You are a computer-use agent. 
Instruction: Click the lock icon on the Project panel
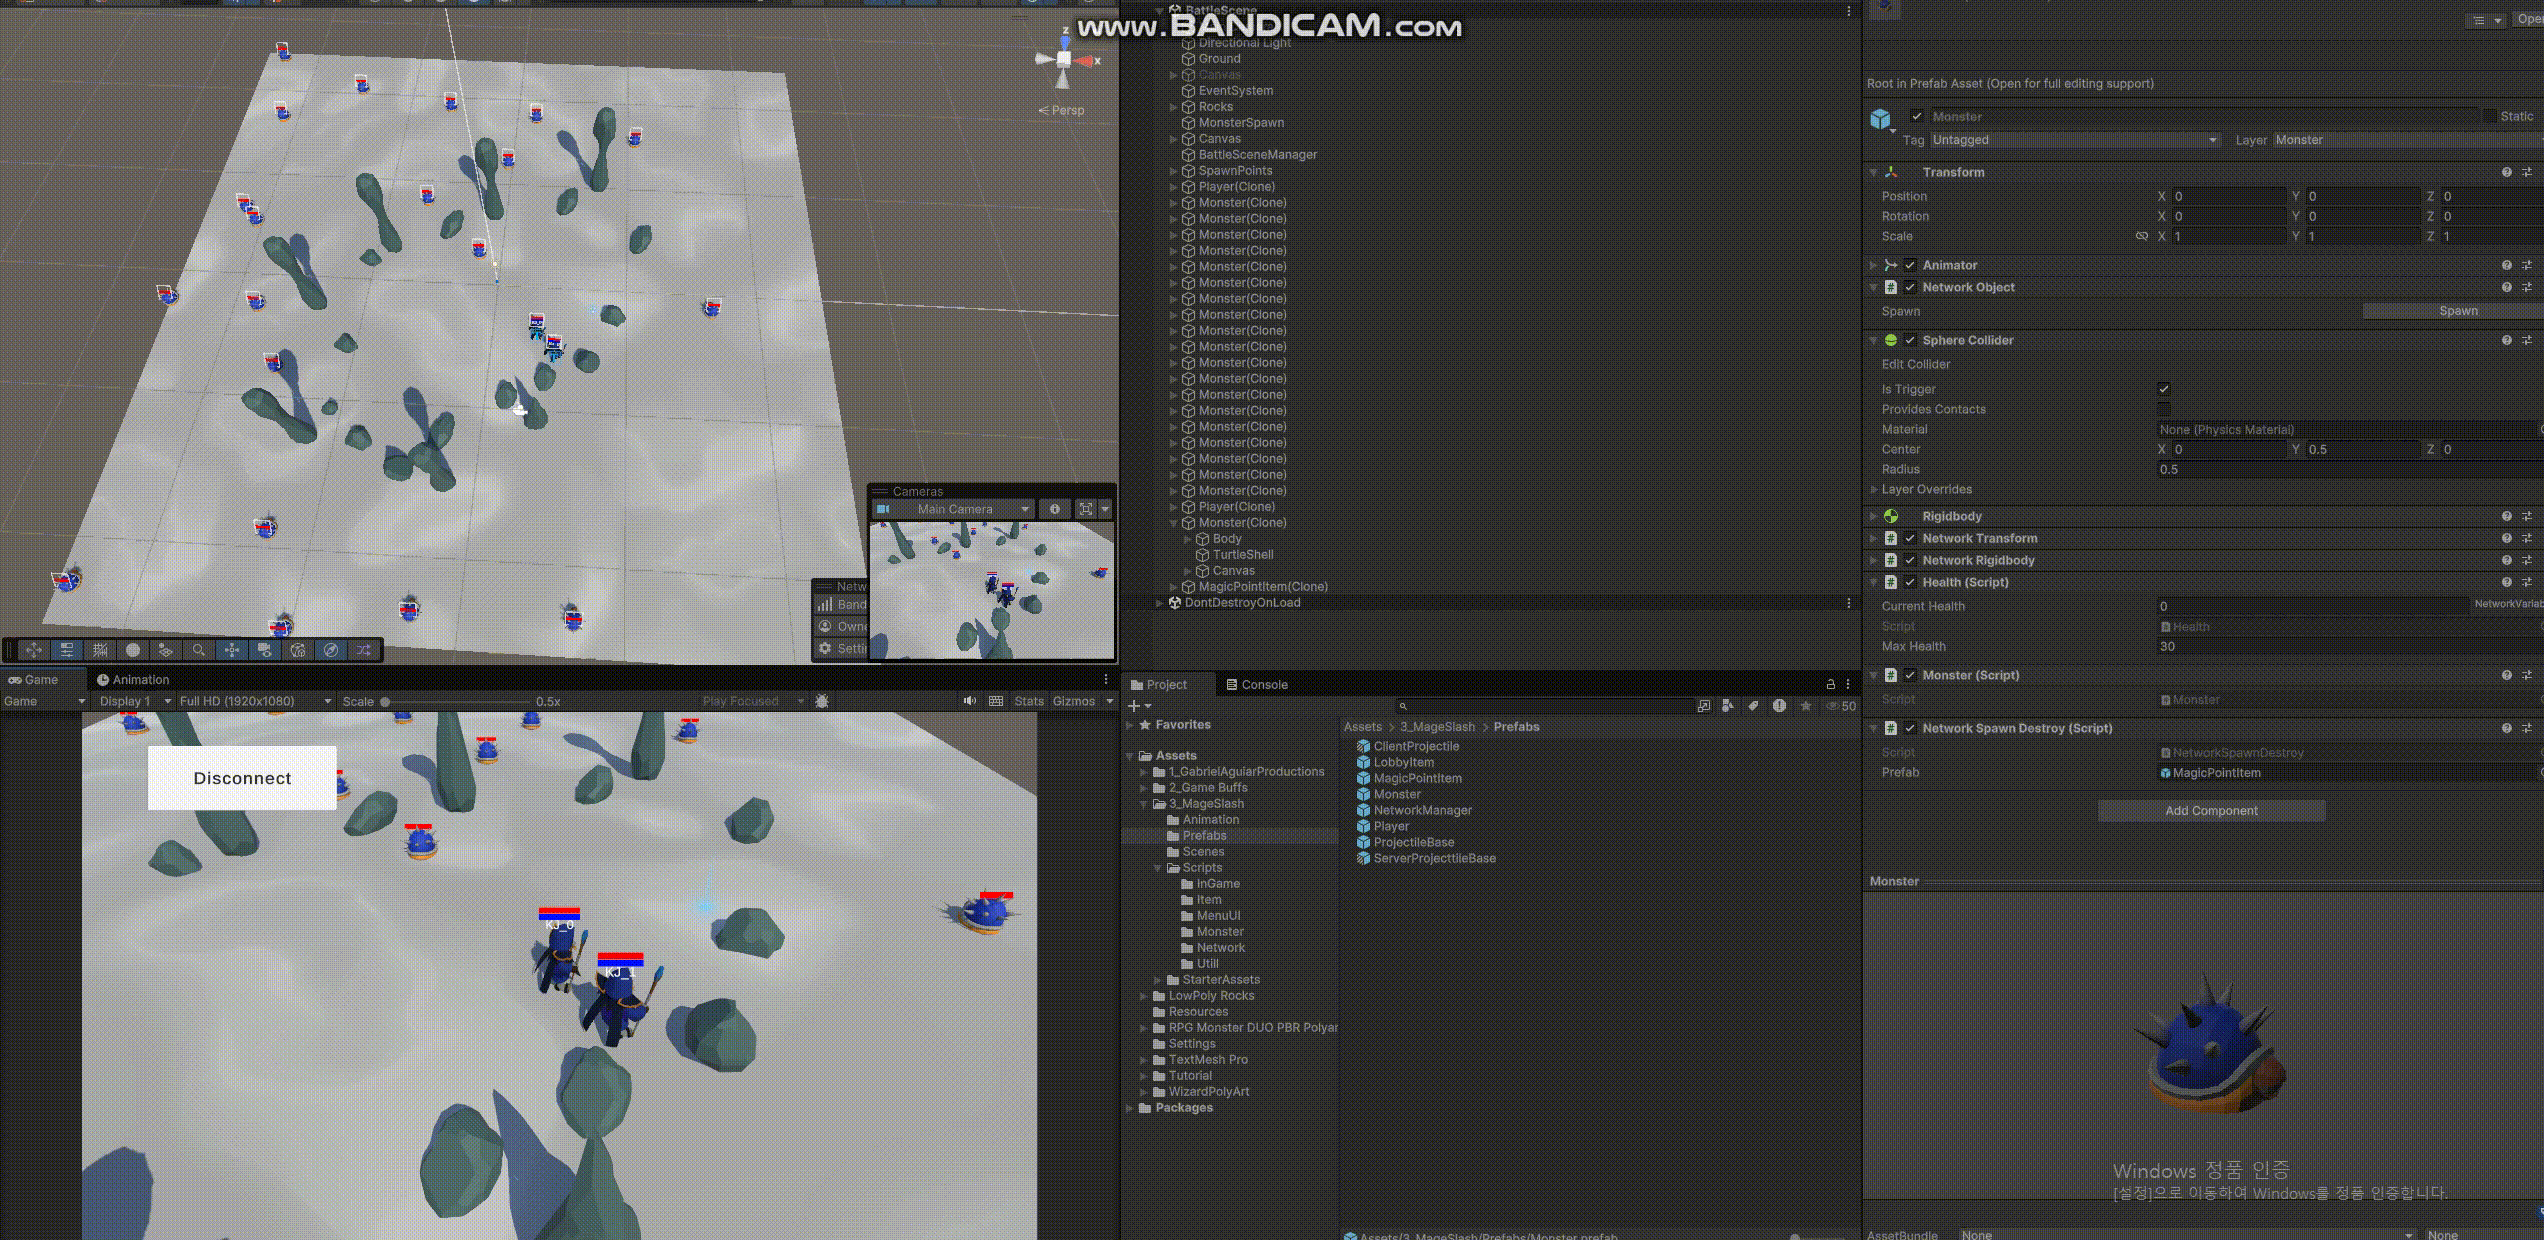pos(1830,684)
